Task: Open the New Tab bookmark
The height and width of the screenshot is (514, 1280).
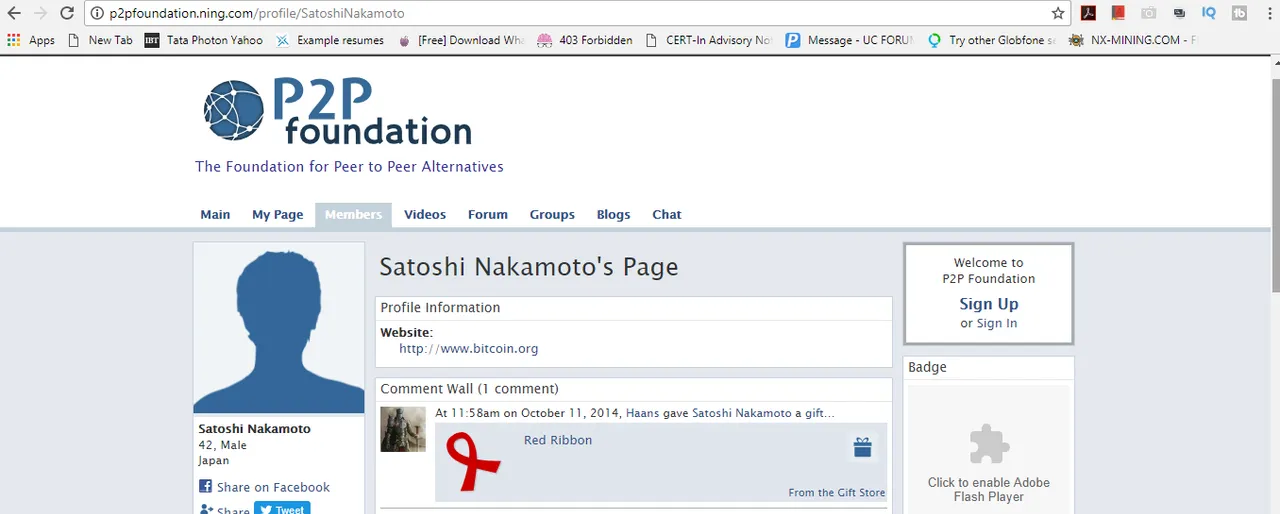Action: point(100,40)
